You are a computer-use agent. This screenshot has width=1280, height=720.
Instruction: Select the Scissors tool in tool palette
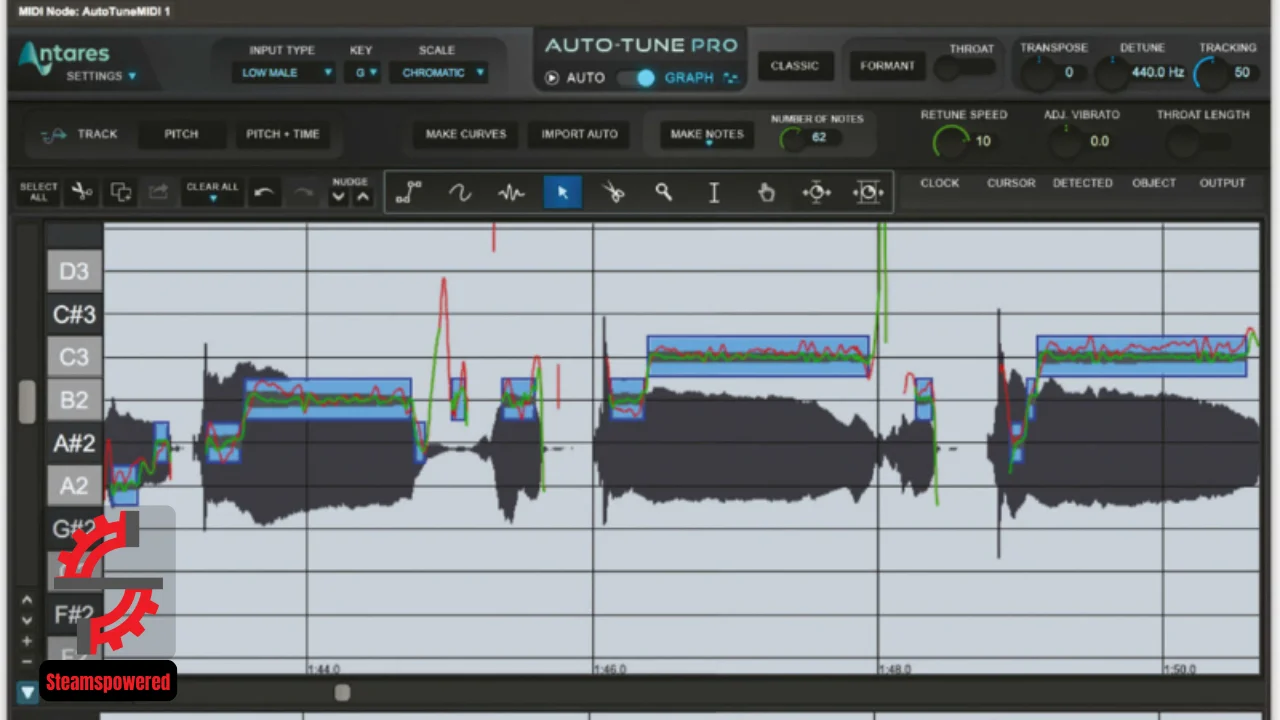(x=614, y=192)
